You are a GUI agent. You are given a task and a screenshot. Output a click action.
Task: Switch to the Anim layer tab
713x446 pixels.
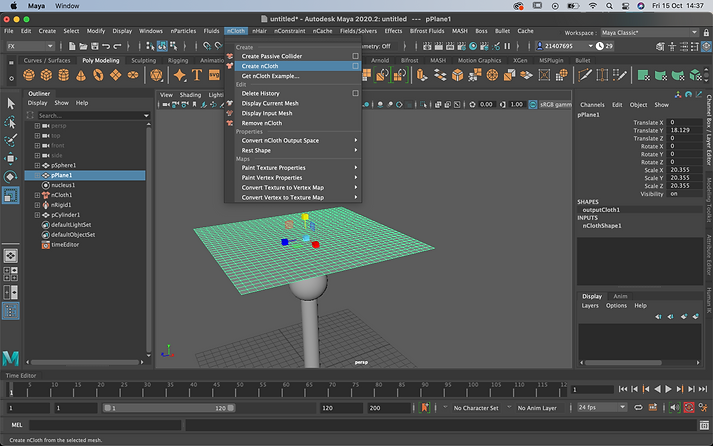click(x=620, y=296)
